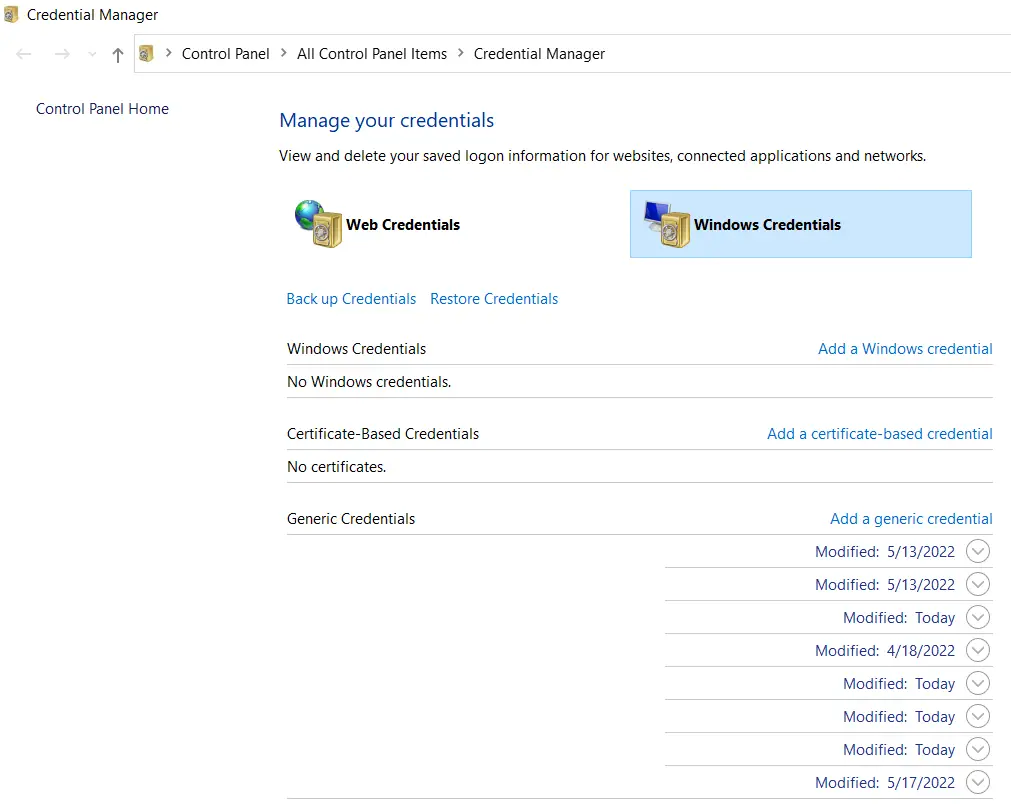Open the recent locations dropdown arrow

click(x=92, y=54)
